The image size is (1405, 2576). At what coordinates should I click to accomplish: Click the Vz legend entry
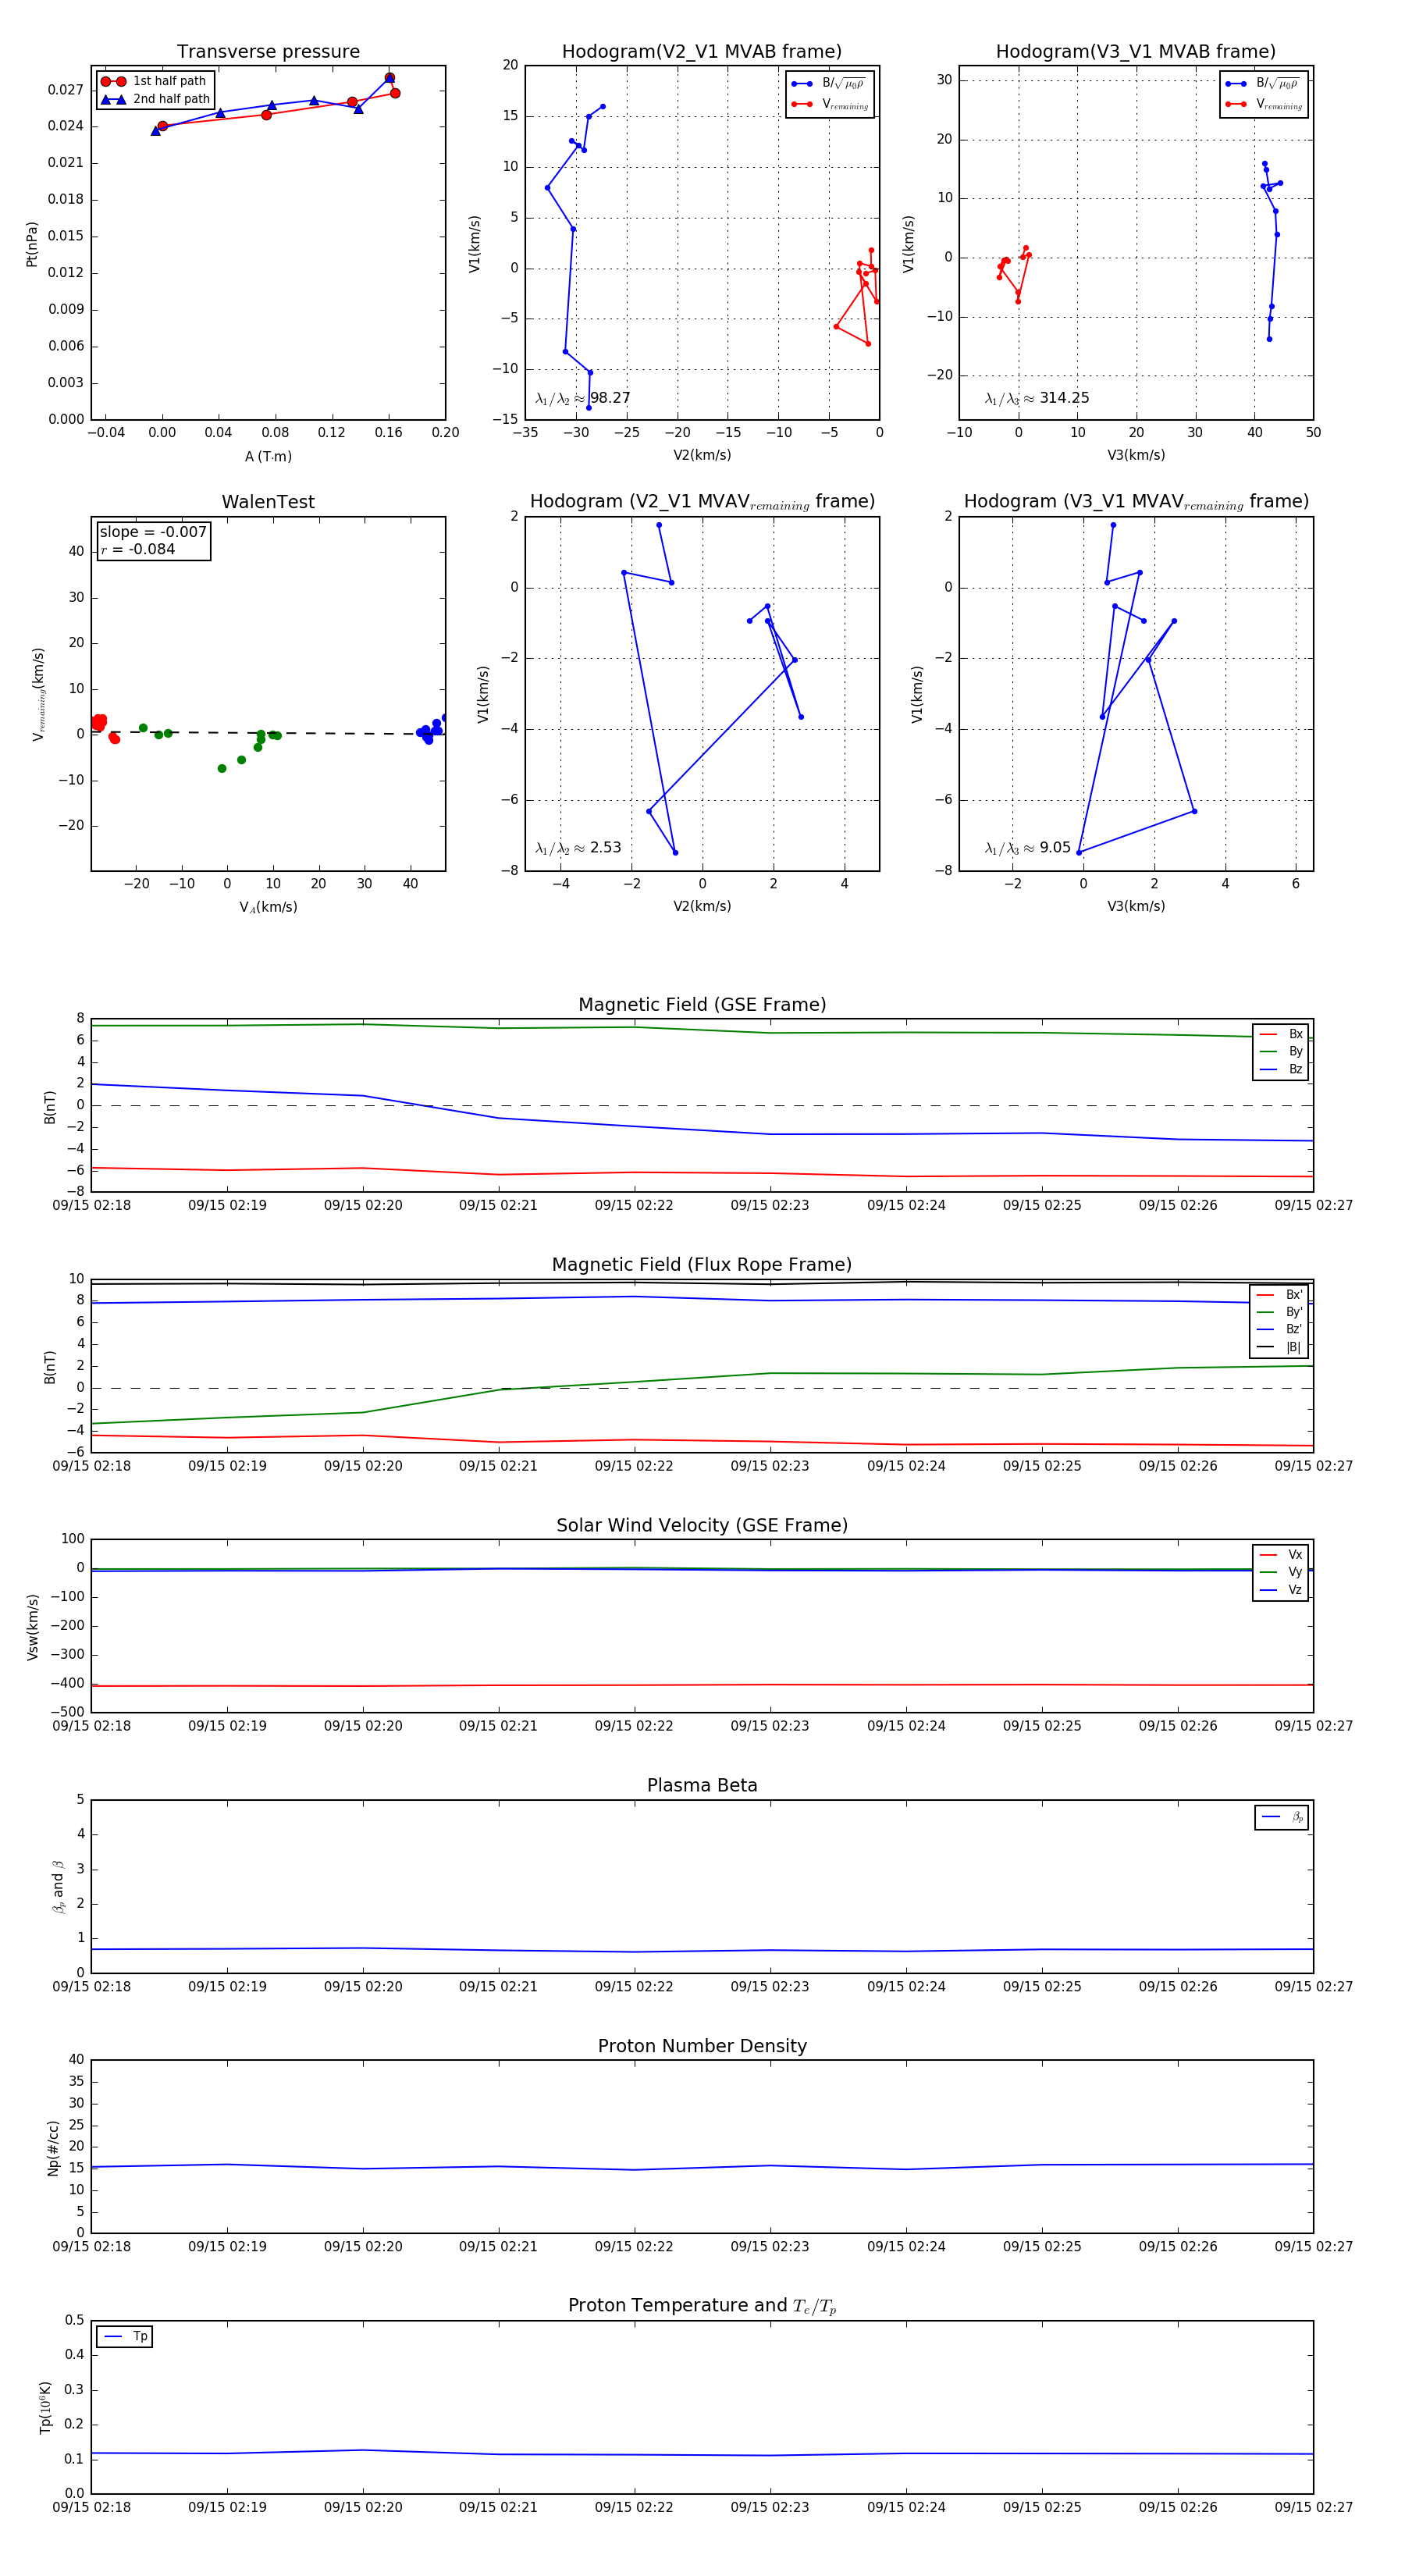pos(1281,1590)
